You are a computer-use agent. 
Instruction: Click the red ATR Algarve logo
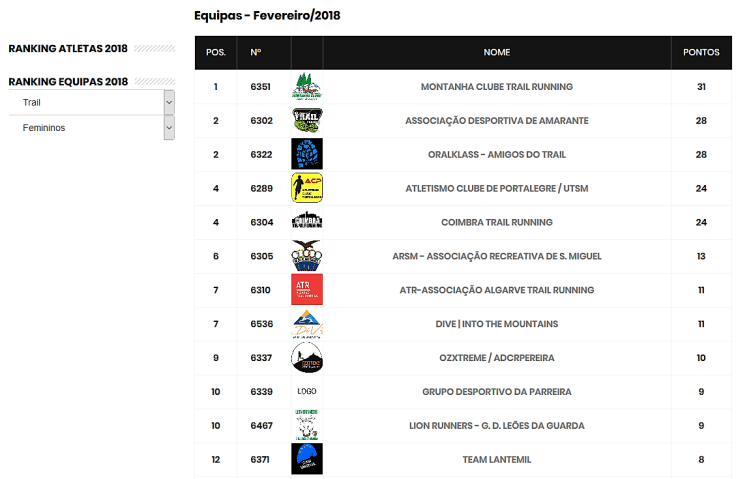[x=307, y=290]
